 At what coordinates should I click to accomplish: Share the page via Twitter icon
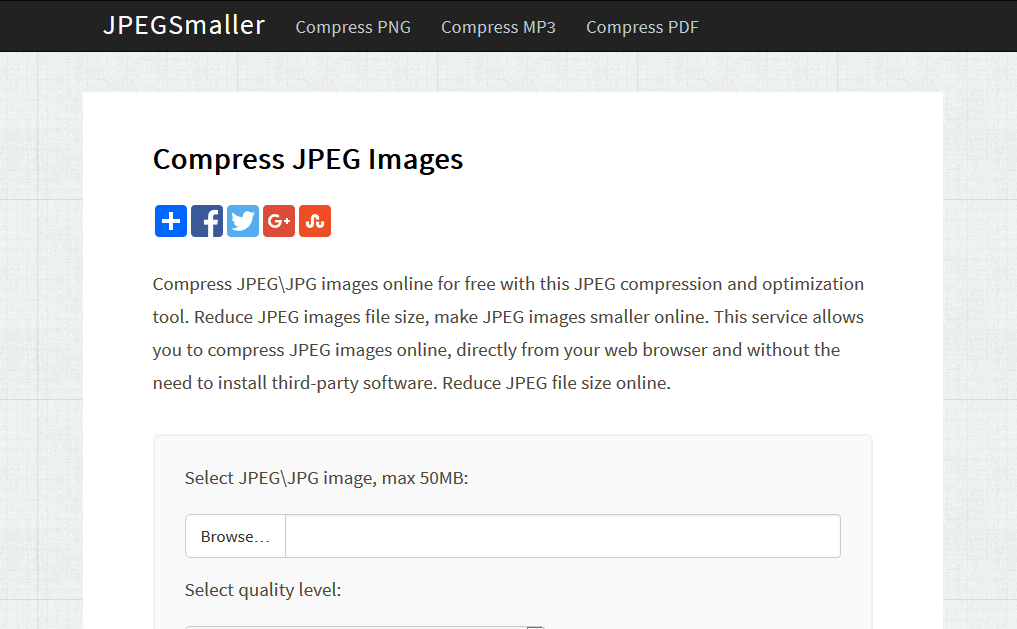[243, 221]
